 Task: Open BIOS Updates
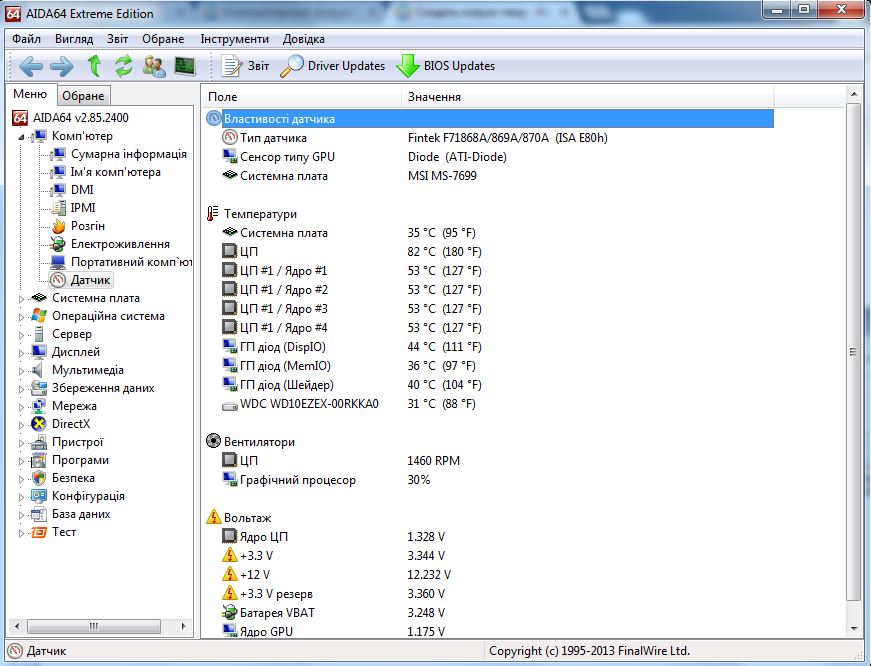446,66
